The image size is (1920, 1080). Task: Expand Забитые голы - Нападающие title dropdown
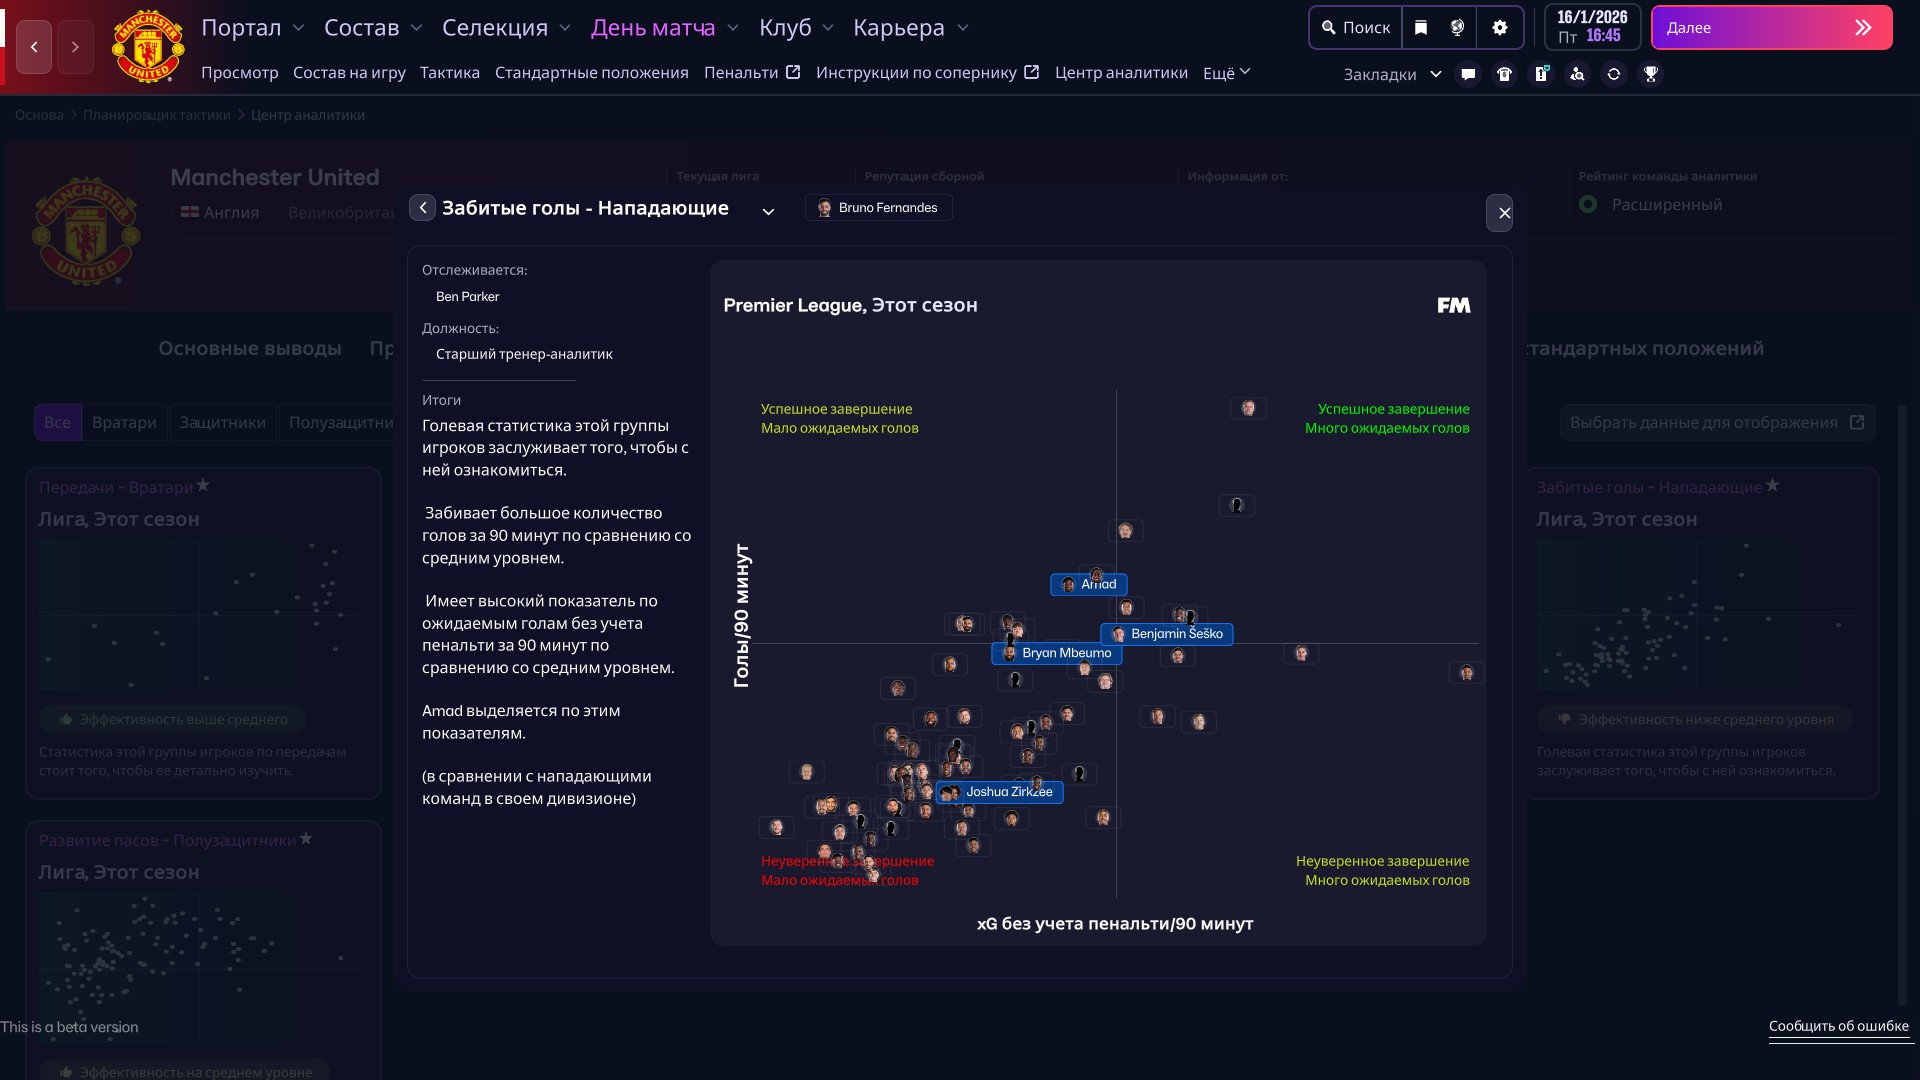click(768, 211)
